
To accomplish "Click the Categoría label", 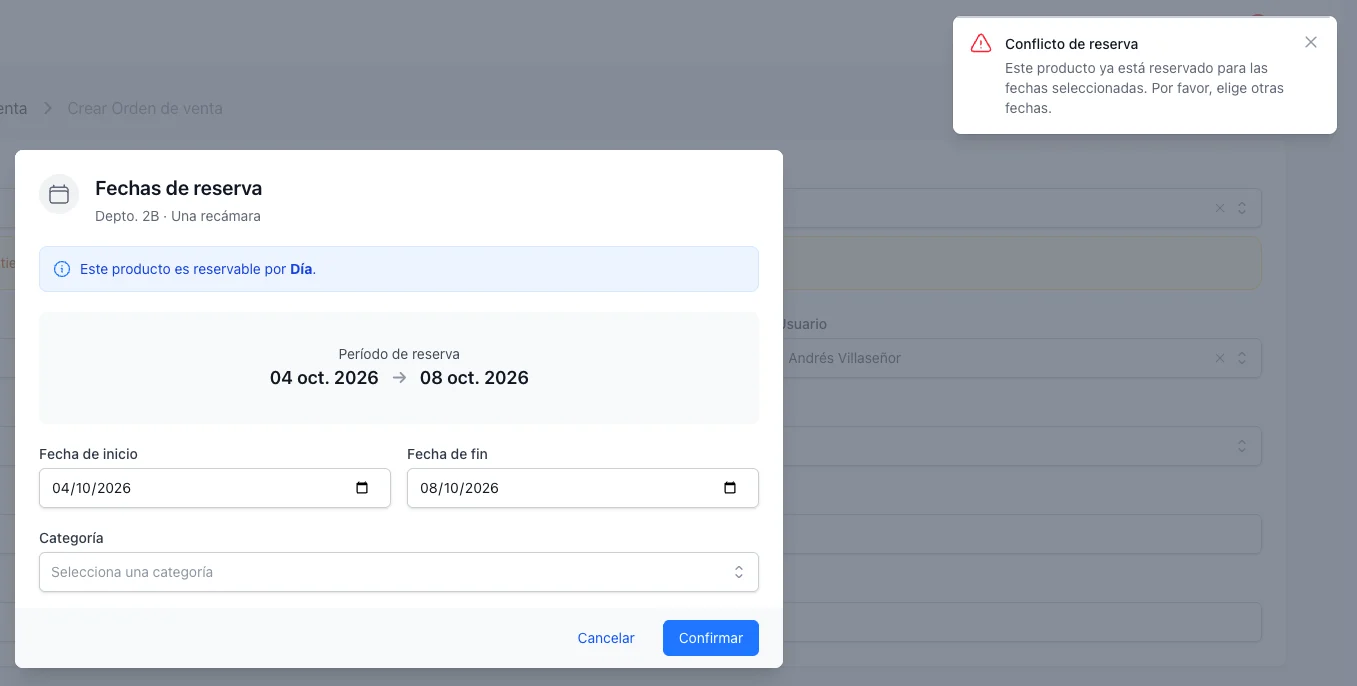I will click(x=71, y=538).
